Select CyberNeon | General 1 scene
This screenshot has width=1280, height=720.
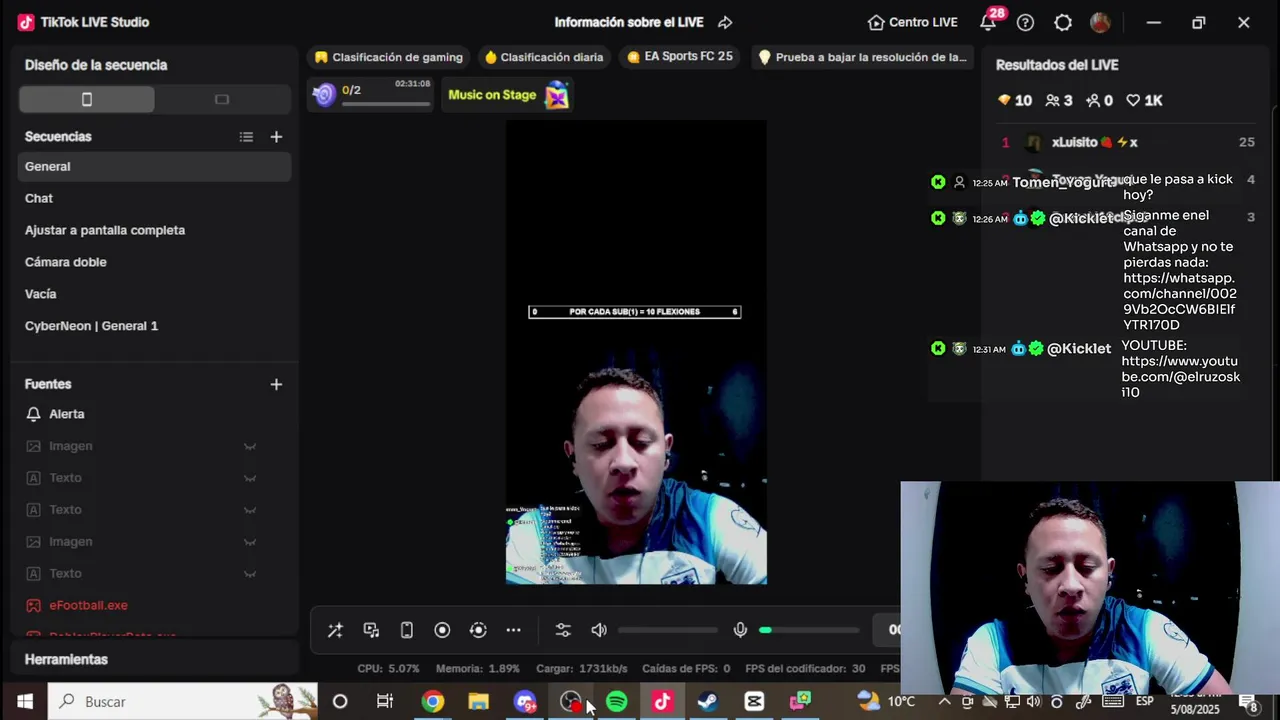[154, 326]
